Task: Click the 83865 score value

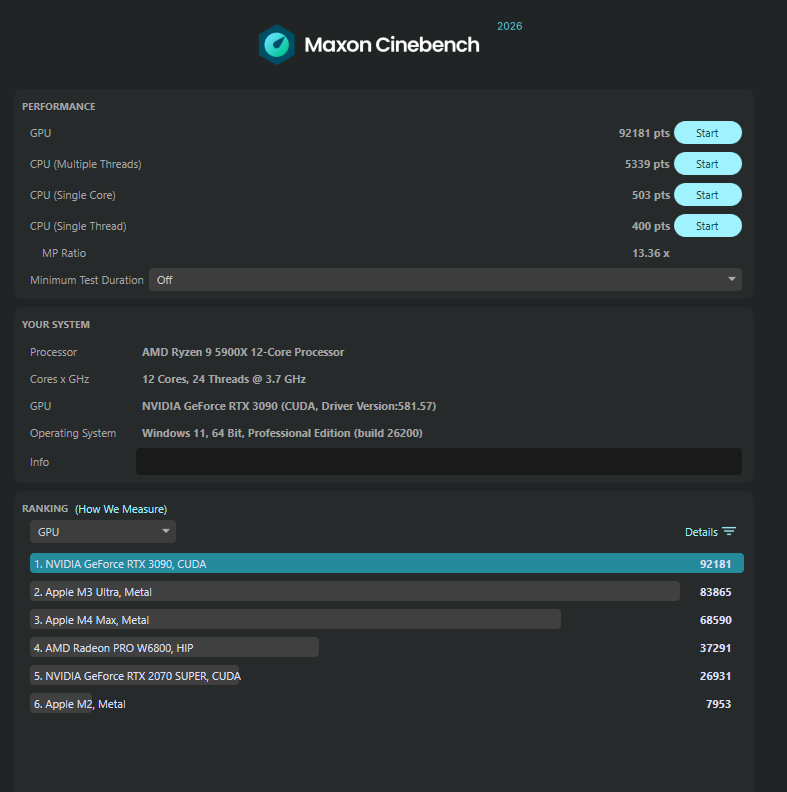Action: pos(715,592)
